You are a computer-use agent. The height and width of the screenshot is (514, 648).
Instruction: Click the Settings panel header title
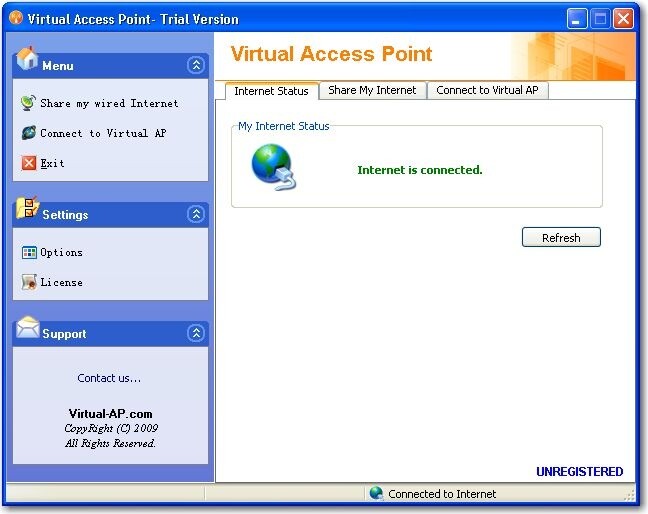65,215
